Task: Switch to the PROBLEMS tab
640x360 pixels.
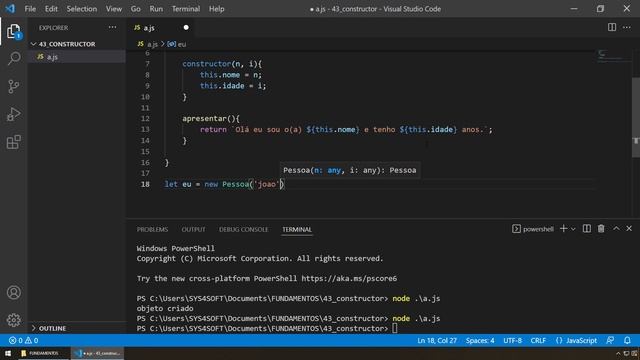Action: pos(152,229)
